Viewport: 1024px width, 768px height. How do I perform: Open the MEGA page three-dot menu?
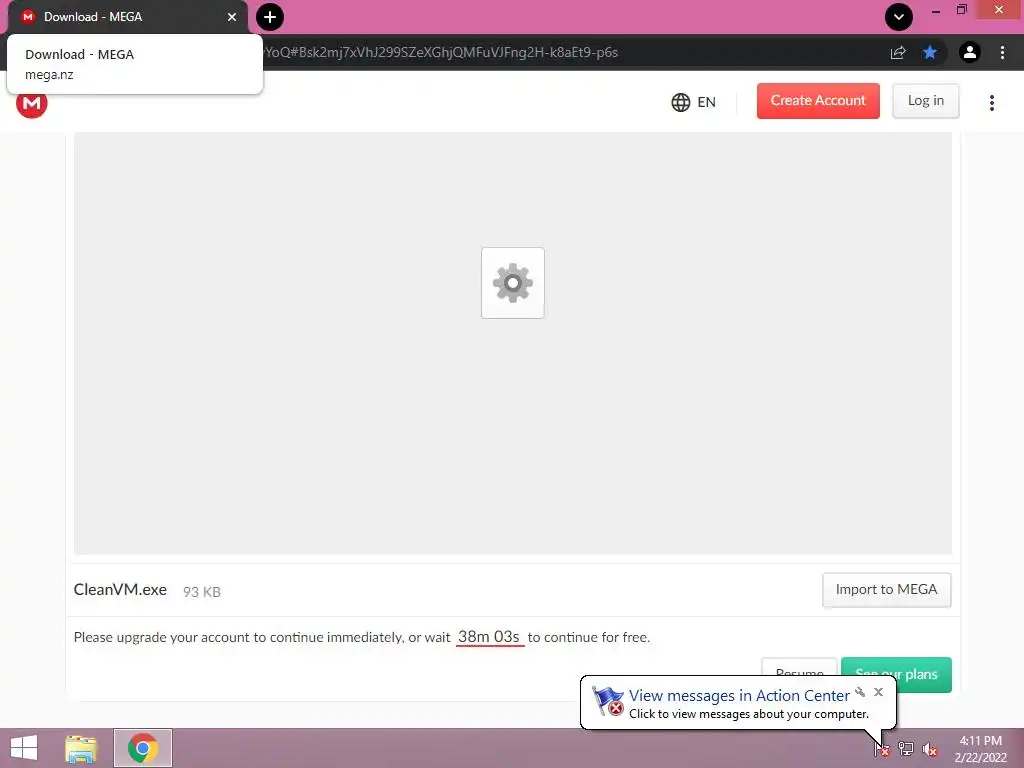tap(991, 103)
